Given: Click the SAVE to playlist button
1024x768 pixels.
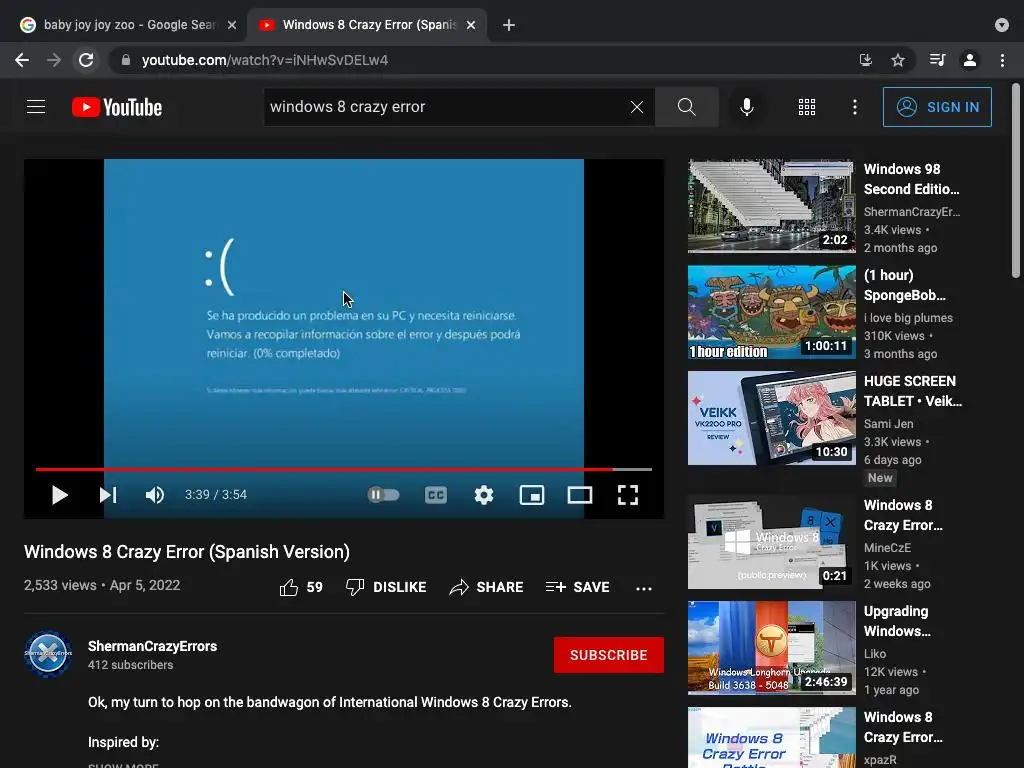Looking at the screenshot, I should pos(577,587).
